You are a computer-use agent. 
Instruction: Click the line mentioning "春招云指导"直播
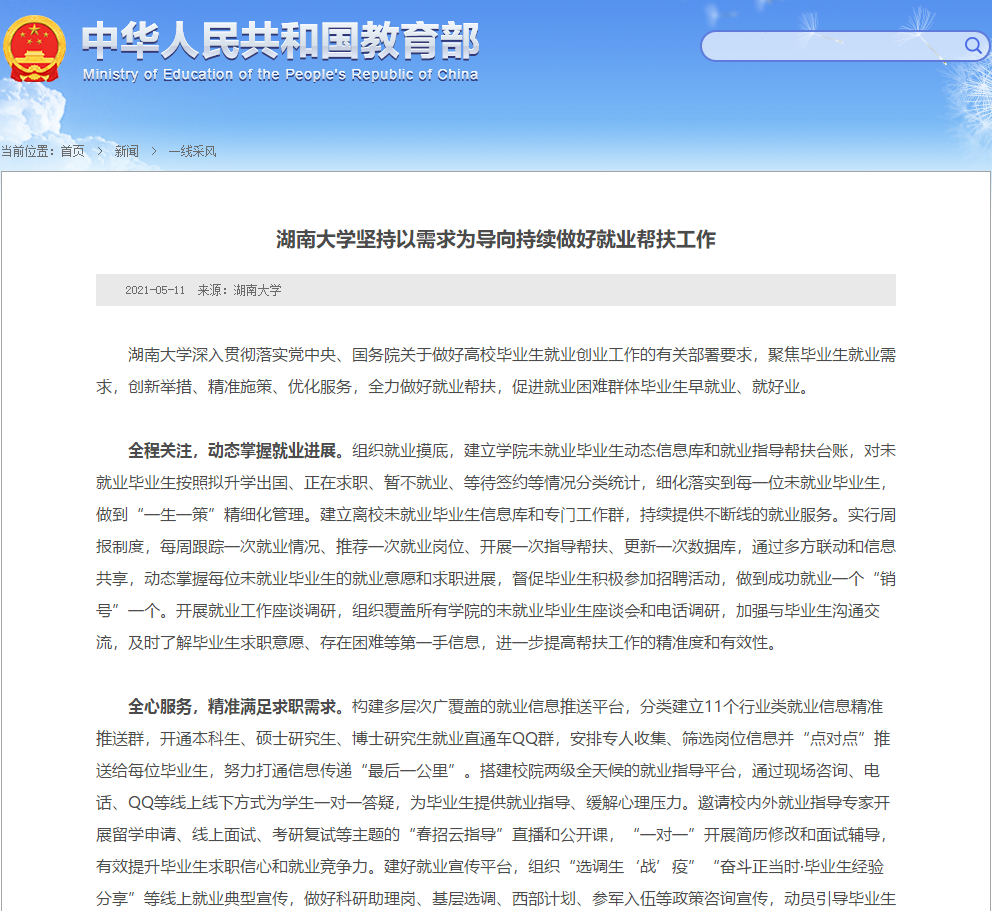coord(493,835)
